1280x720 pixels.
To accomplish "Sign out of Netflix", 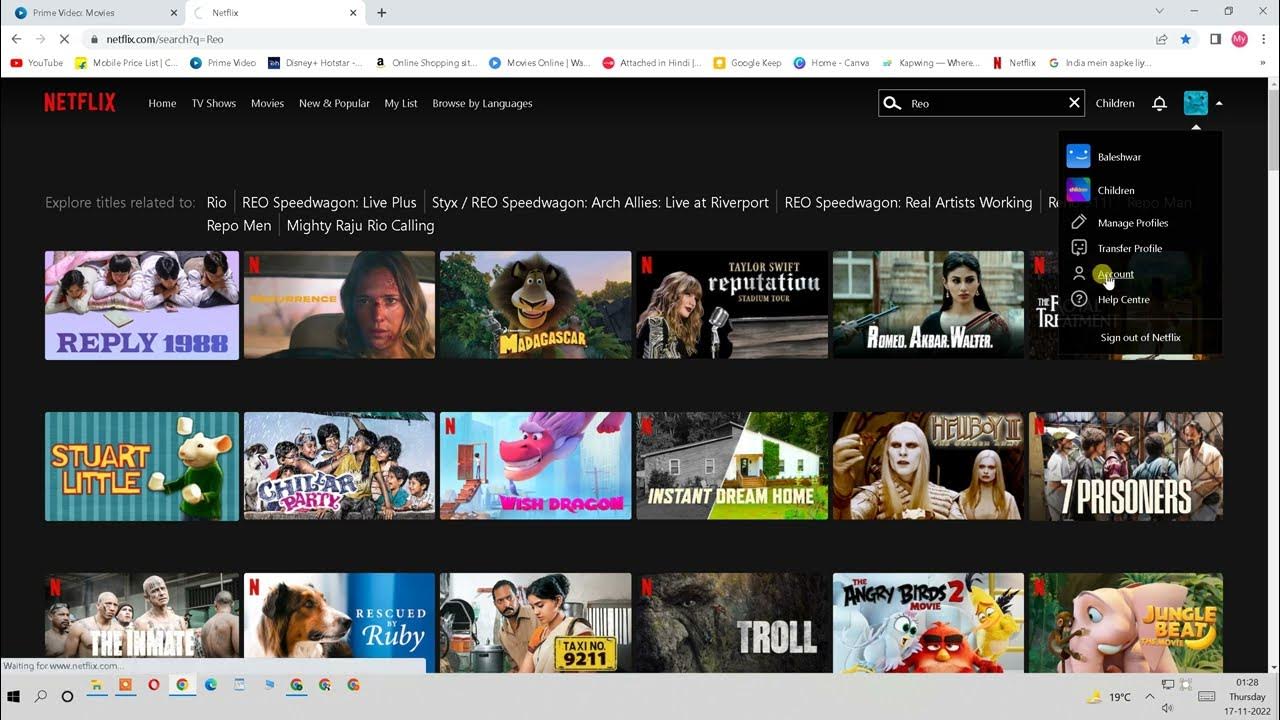I will tap(1140, 337).
